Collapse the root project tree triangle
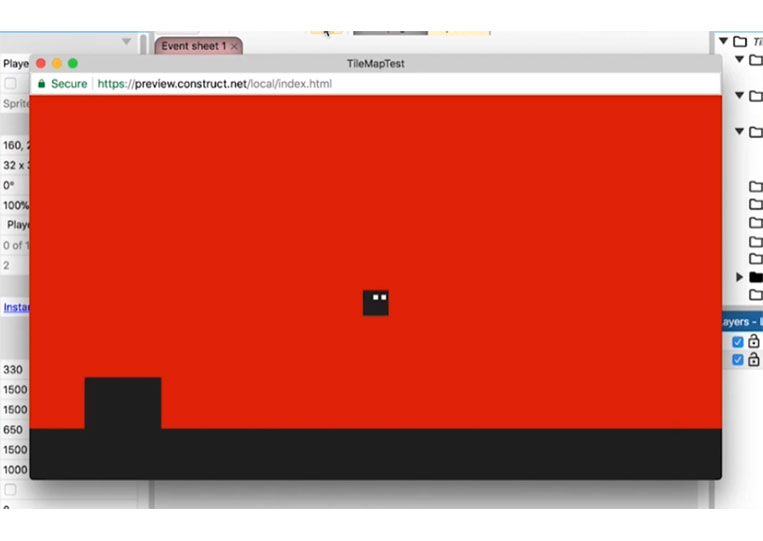The image size is (763, 541). pyautogui.click(x=724, y=41)
